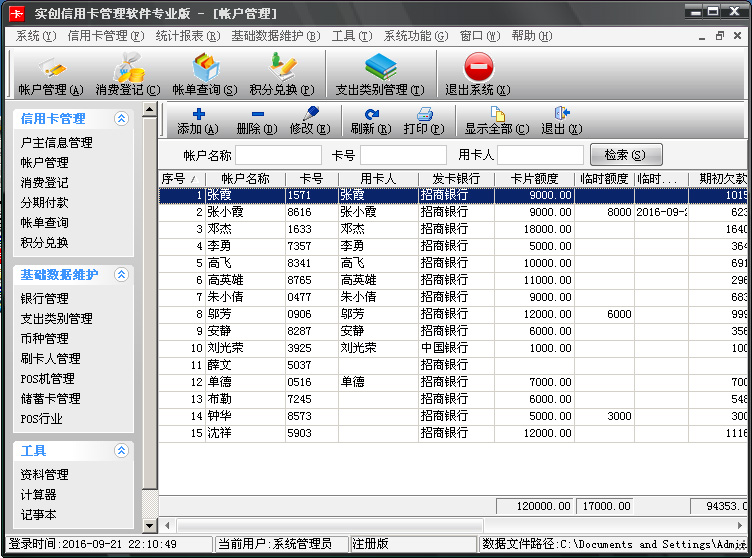
Task: Open 支出类别管理 from the toolbar
Action: [380, 74]
